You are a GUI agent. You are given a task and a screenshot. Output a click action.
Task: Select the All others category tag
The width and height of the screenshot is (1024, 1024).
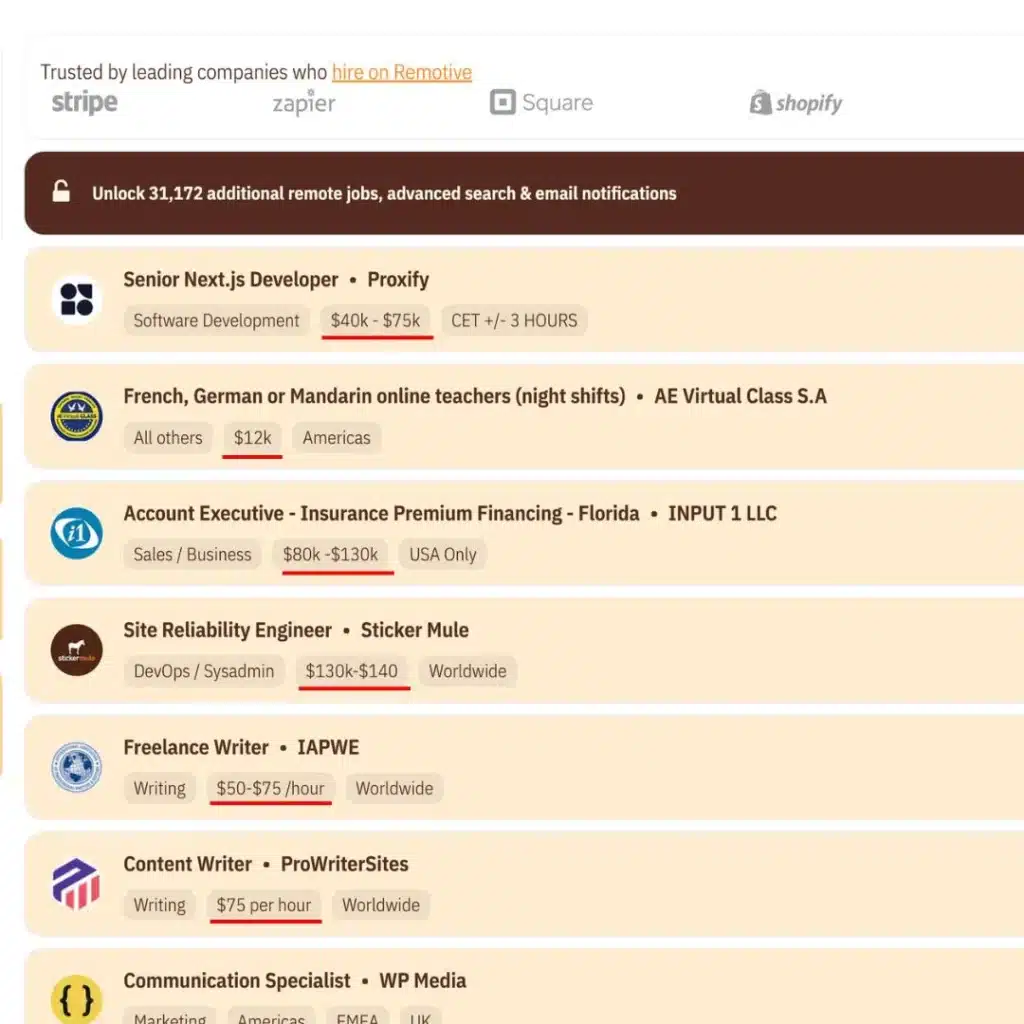[168, 438]
